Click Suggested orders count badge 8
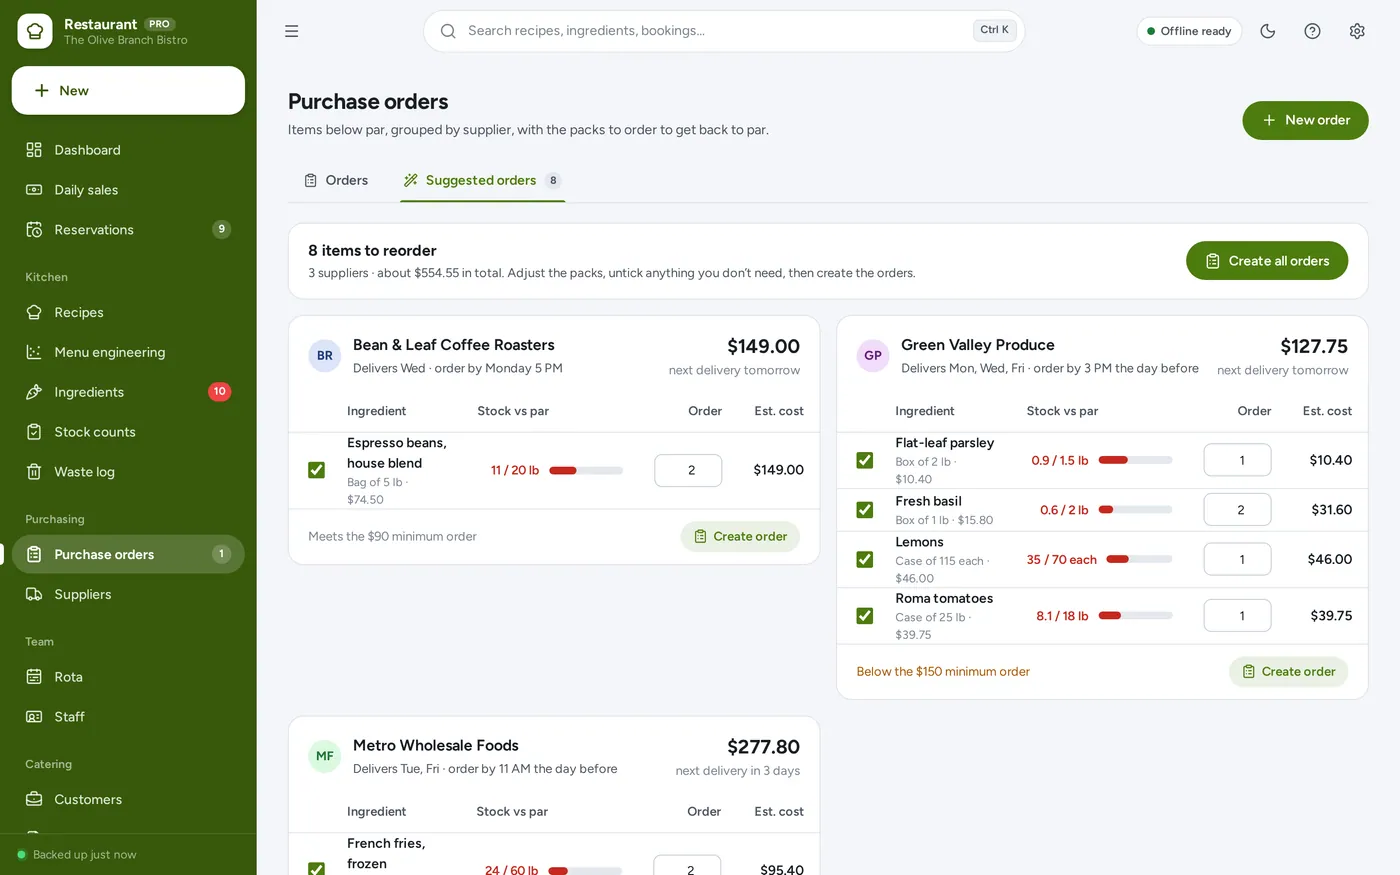This screenshot has width=1400, height=875. (x=553, y=180)
